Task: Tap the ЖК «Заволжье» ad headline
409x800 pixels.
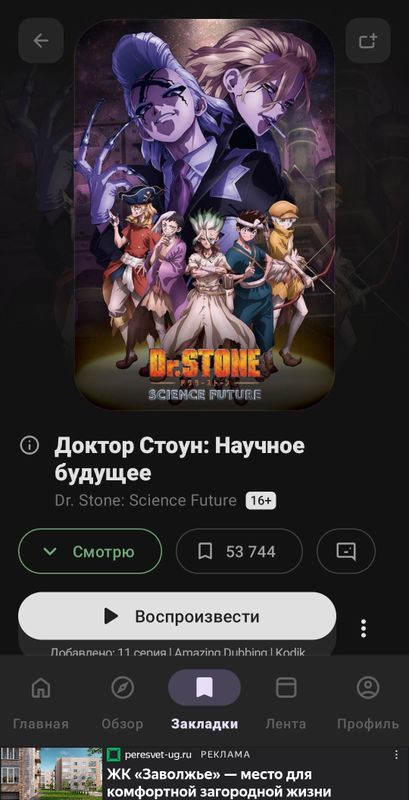Action: (220, 783)
